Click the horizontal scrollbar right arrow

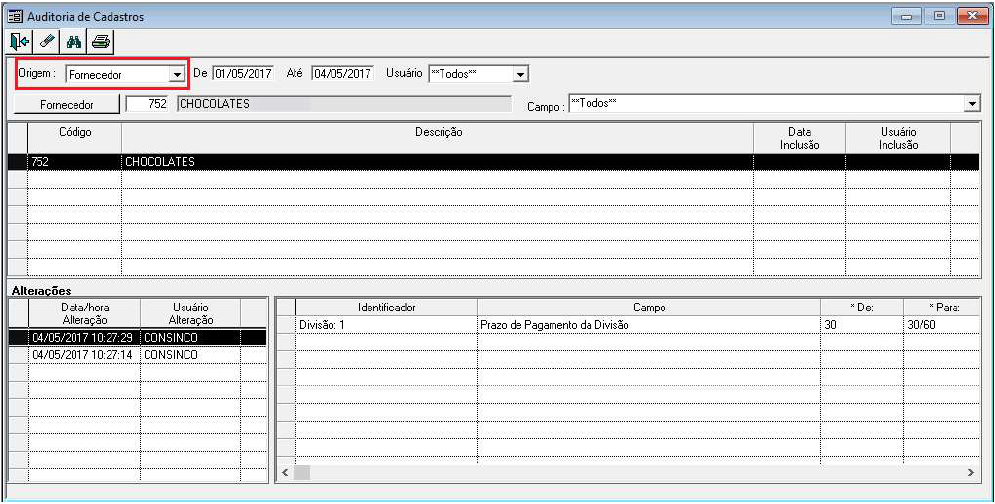pos(970,472)
